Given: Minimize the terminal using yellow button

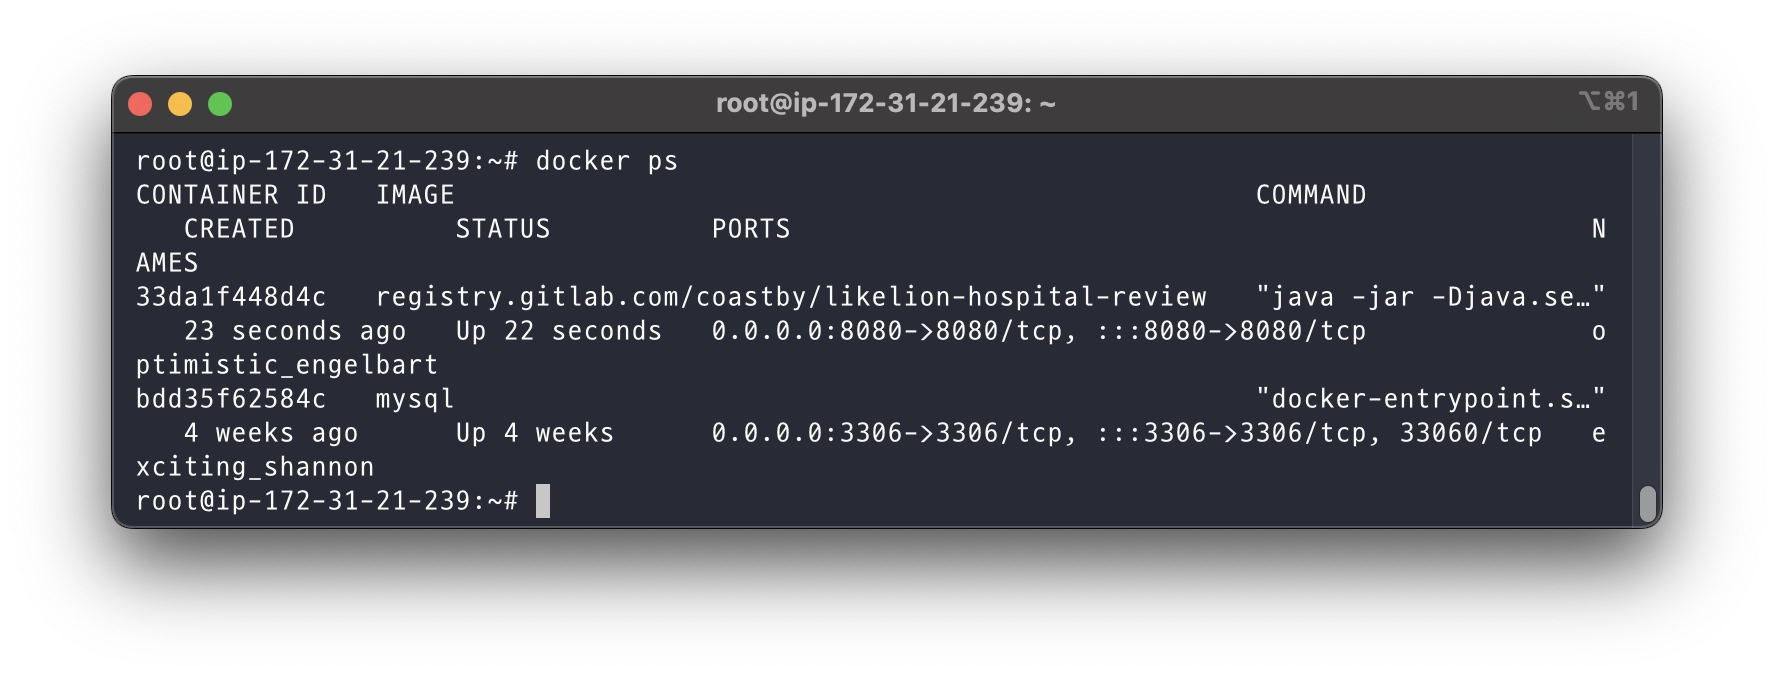Looking at the screenshot, I should click(180, 104).
